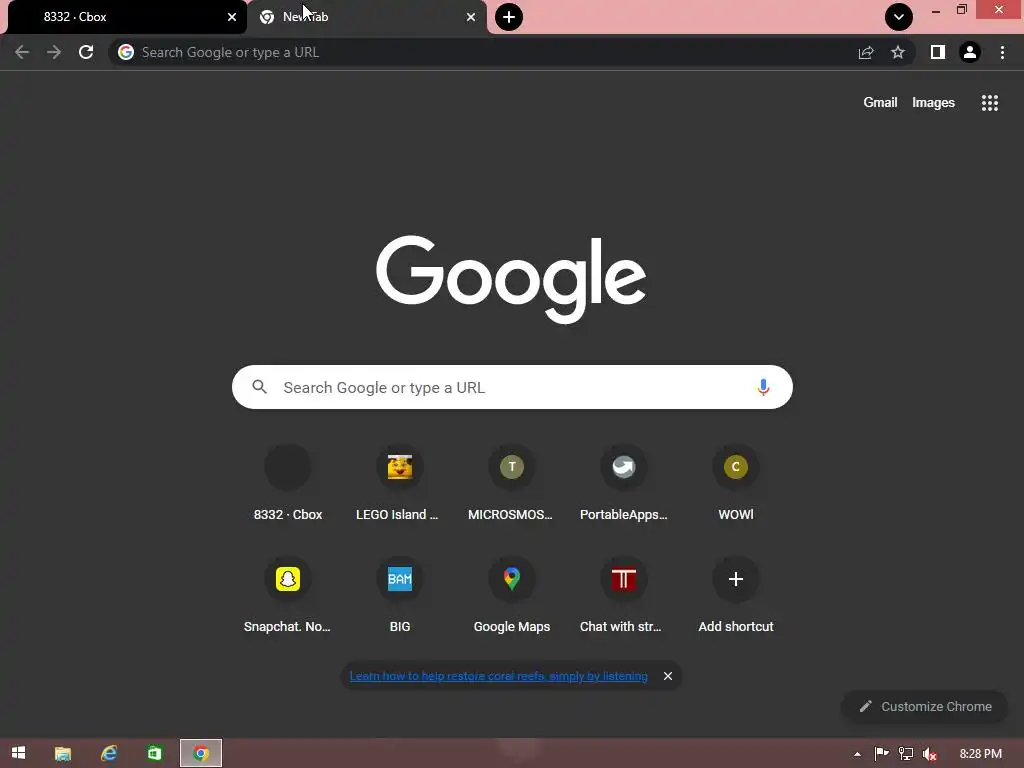Reload the current page
Image resolution: width=1024 pixels, height=768 pixels.
pos(86,52)
